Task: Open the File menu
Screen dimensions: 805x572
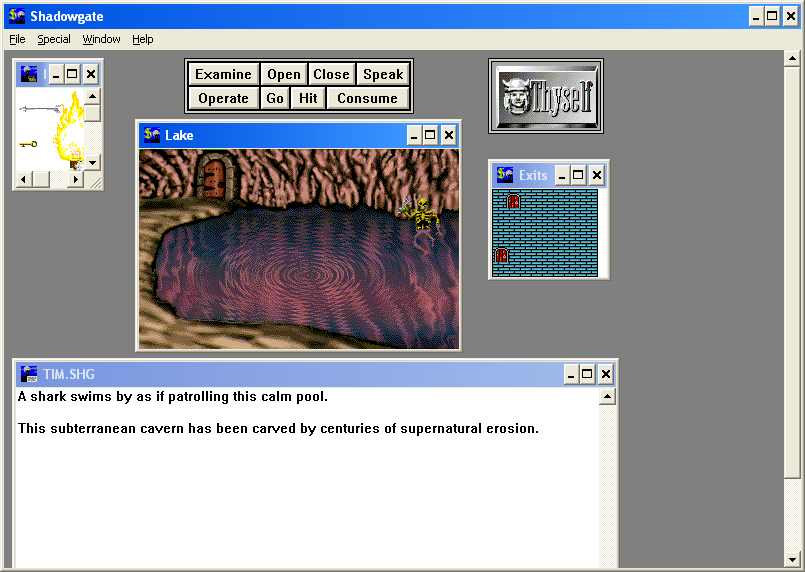Action: click(17, 39)
